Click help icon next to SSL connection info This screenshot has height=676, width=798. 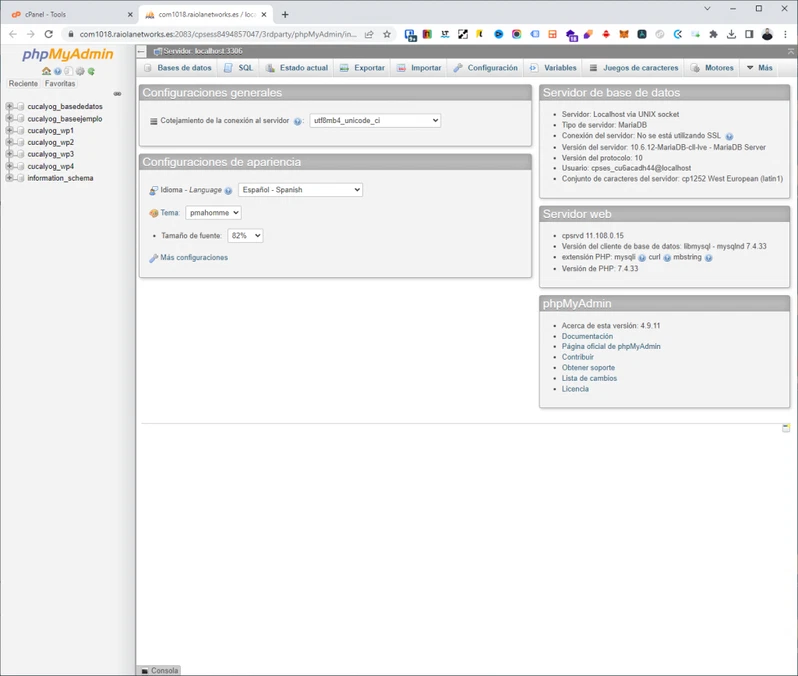click(x=729, y=136)
